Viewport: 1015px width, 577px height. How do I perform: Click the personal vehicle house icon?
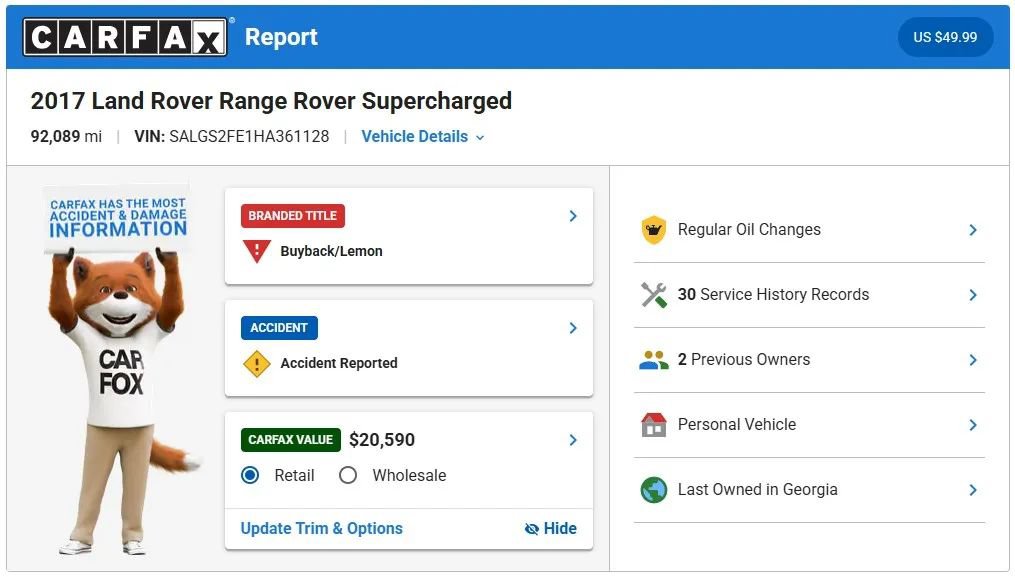(x=654, y=425)
